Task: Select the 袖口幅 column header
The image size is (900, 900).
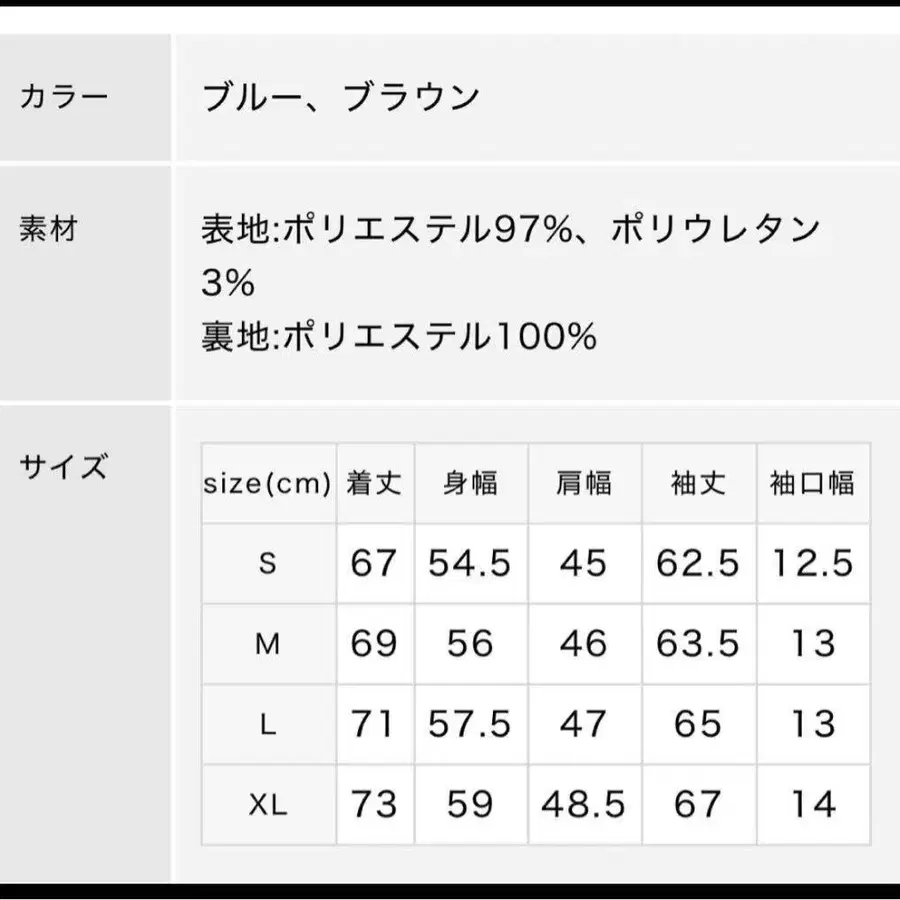Action: pos(812,484)
